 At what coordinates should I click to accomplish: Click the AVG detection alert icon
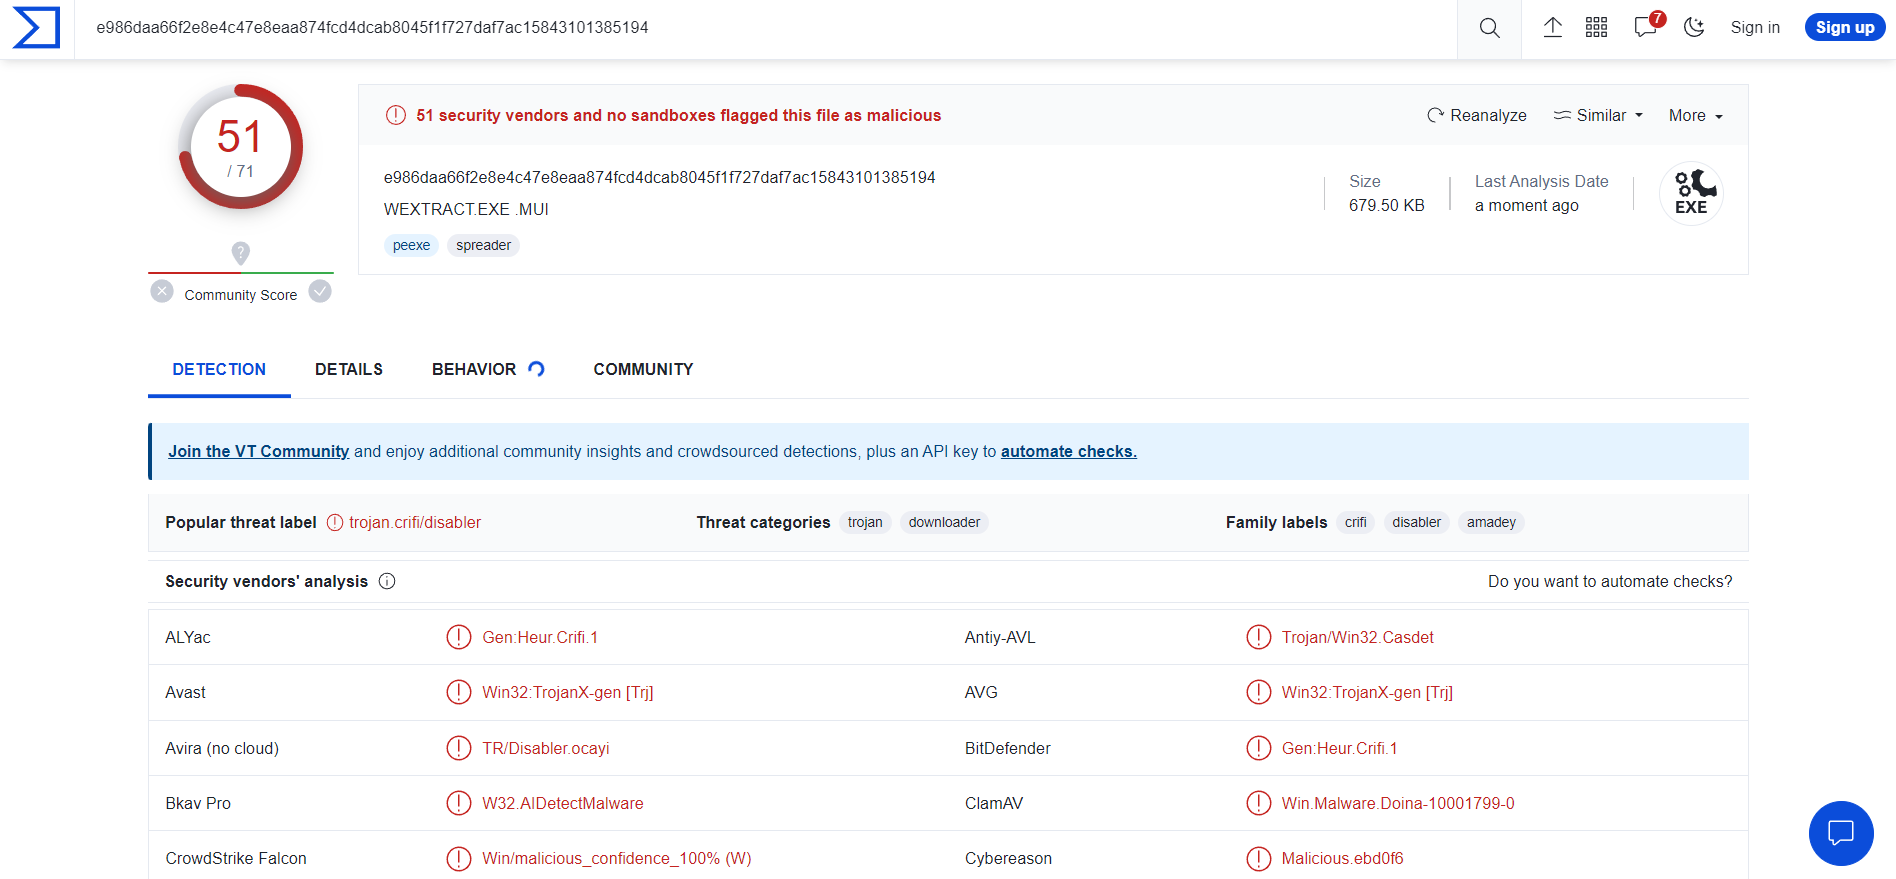click(1259, 692)
